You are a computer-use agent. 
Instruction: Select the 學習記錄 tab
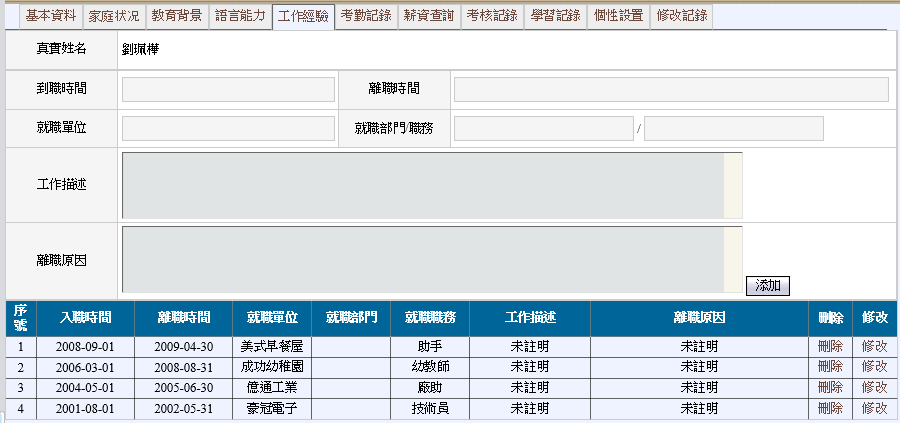[554, 16]
